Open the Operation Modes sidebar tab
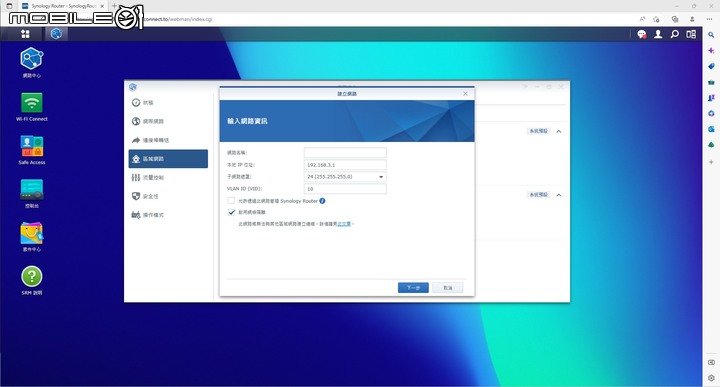Image resolution: width=720 pixels, height=387 pixels. 168,215
